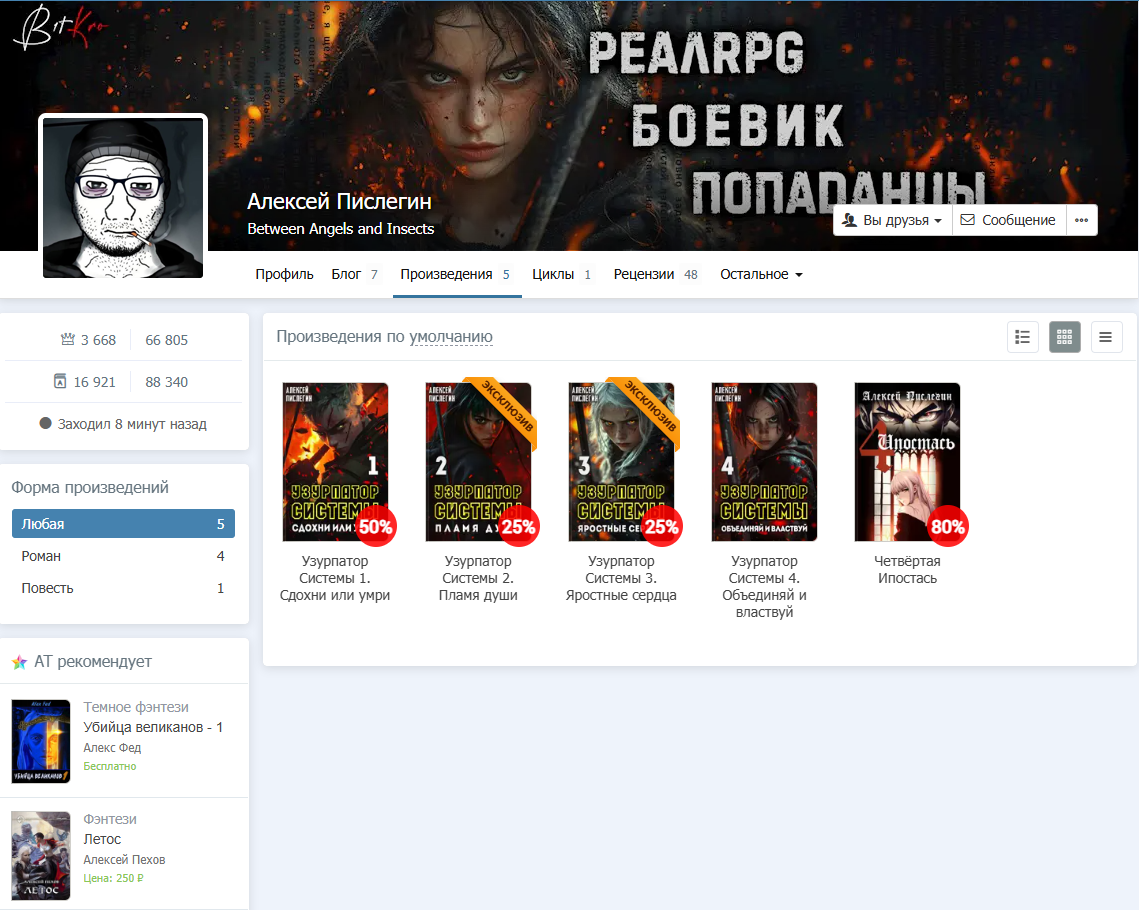The height and width of the screenshot is (910, 1139).
Task: Filter by Любая form
Action: pyautogui.click(x=123, y=524)
